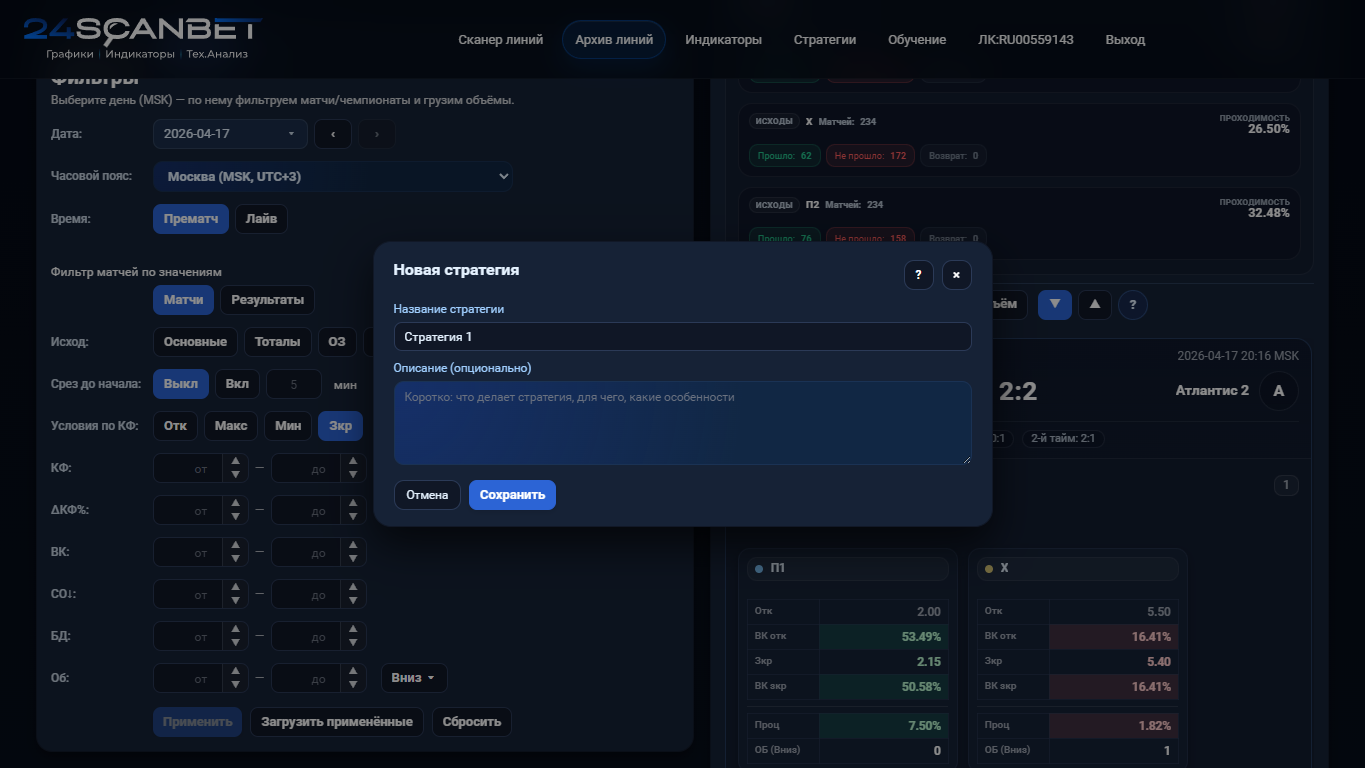Sort matches descending with down triangle
Screen dimensions: 1365x768
point(1055,304)
